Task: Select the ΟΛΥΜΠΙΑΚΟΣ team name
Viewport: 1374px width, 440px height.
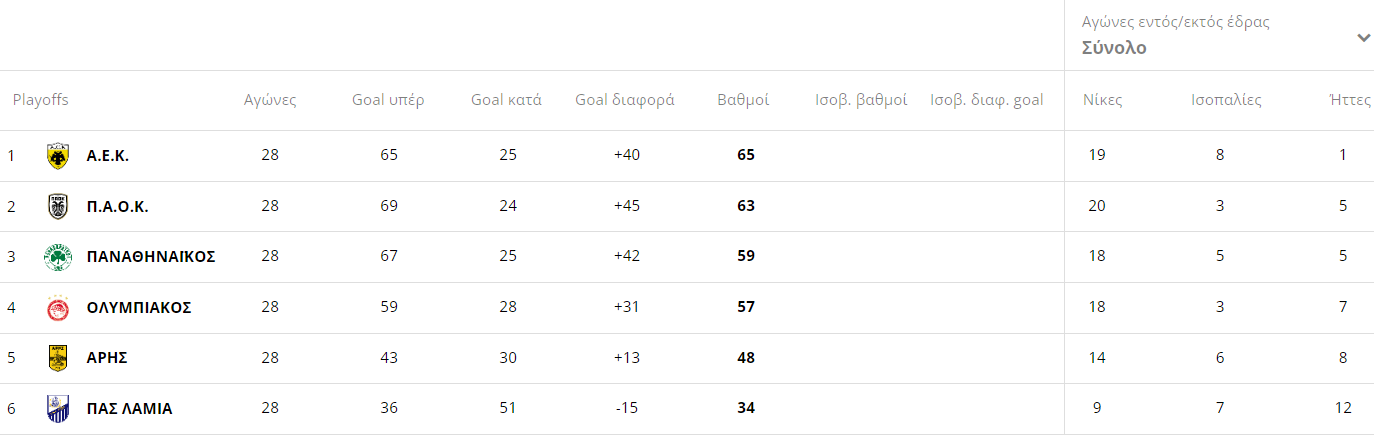Action: (139, 308)
